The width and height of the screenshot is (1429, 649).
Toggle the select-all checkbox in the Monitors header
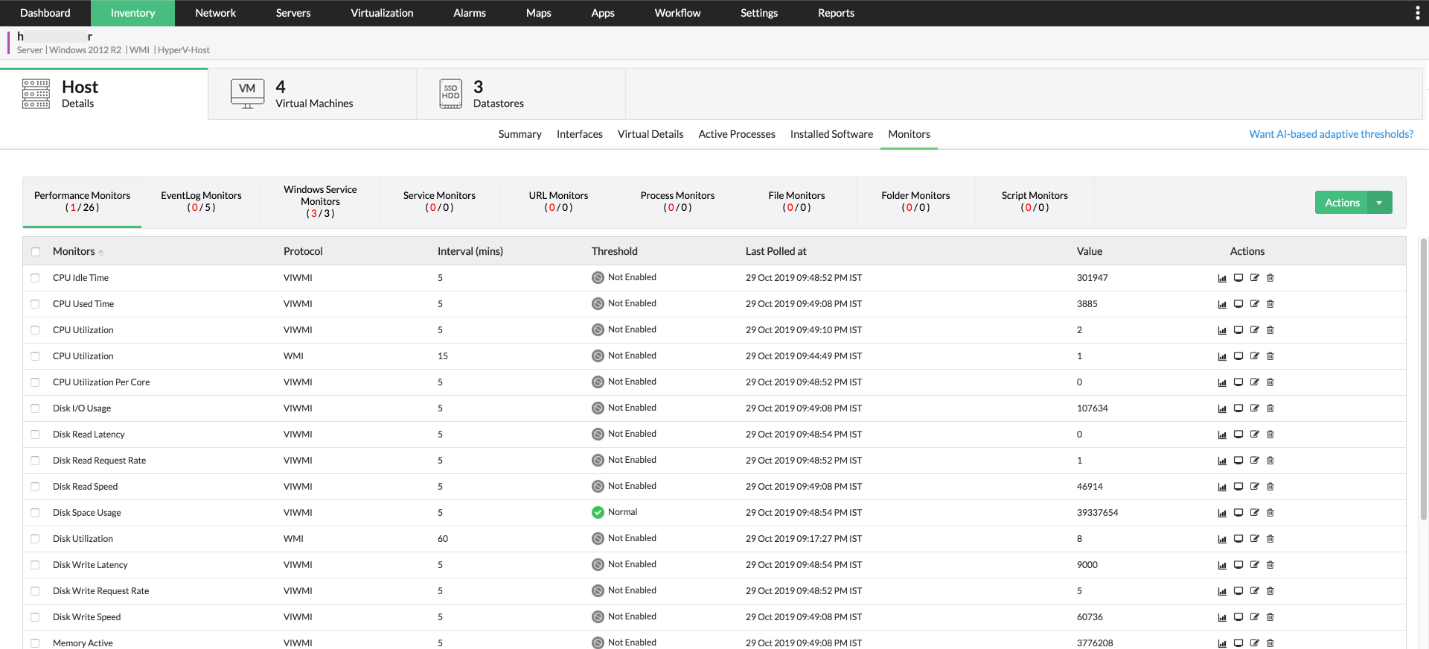pos(36,252)
